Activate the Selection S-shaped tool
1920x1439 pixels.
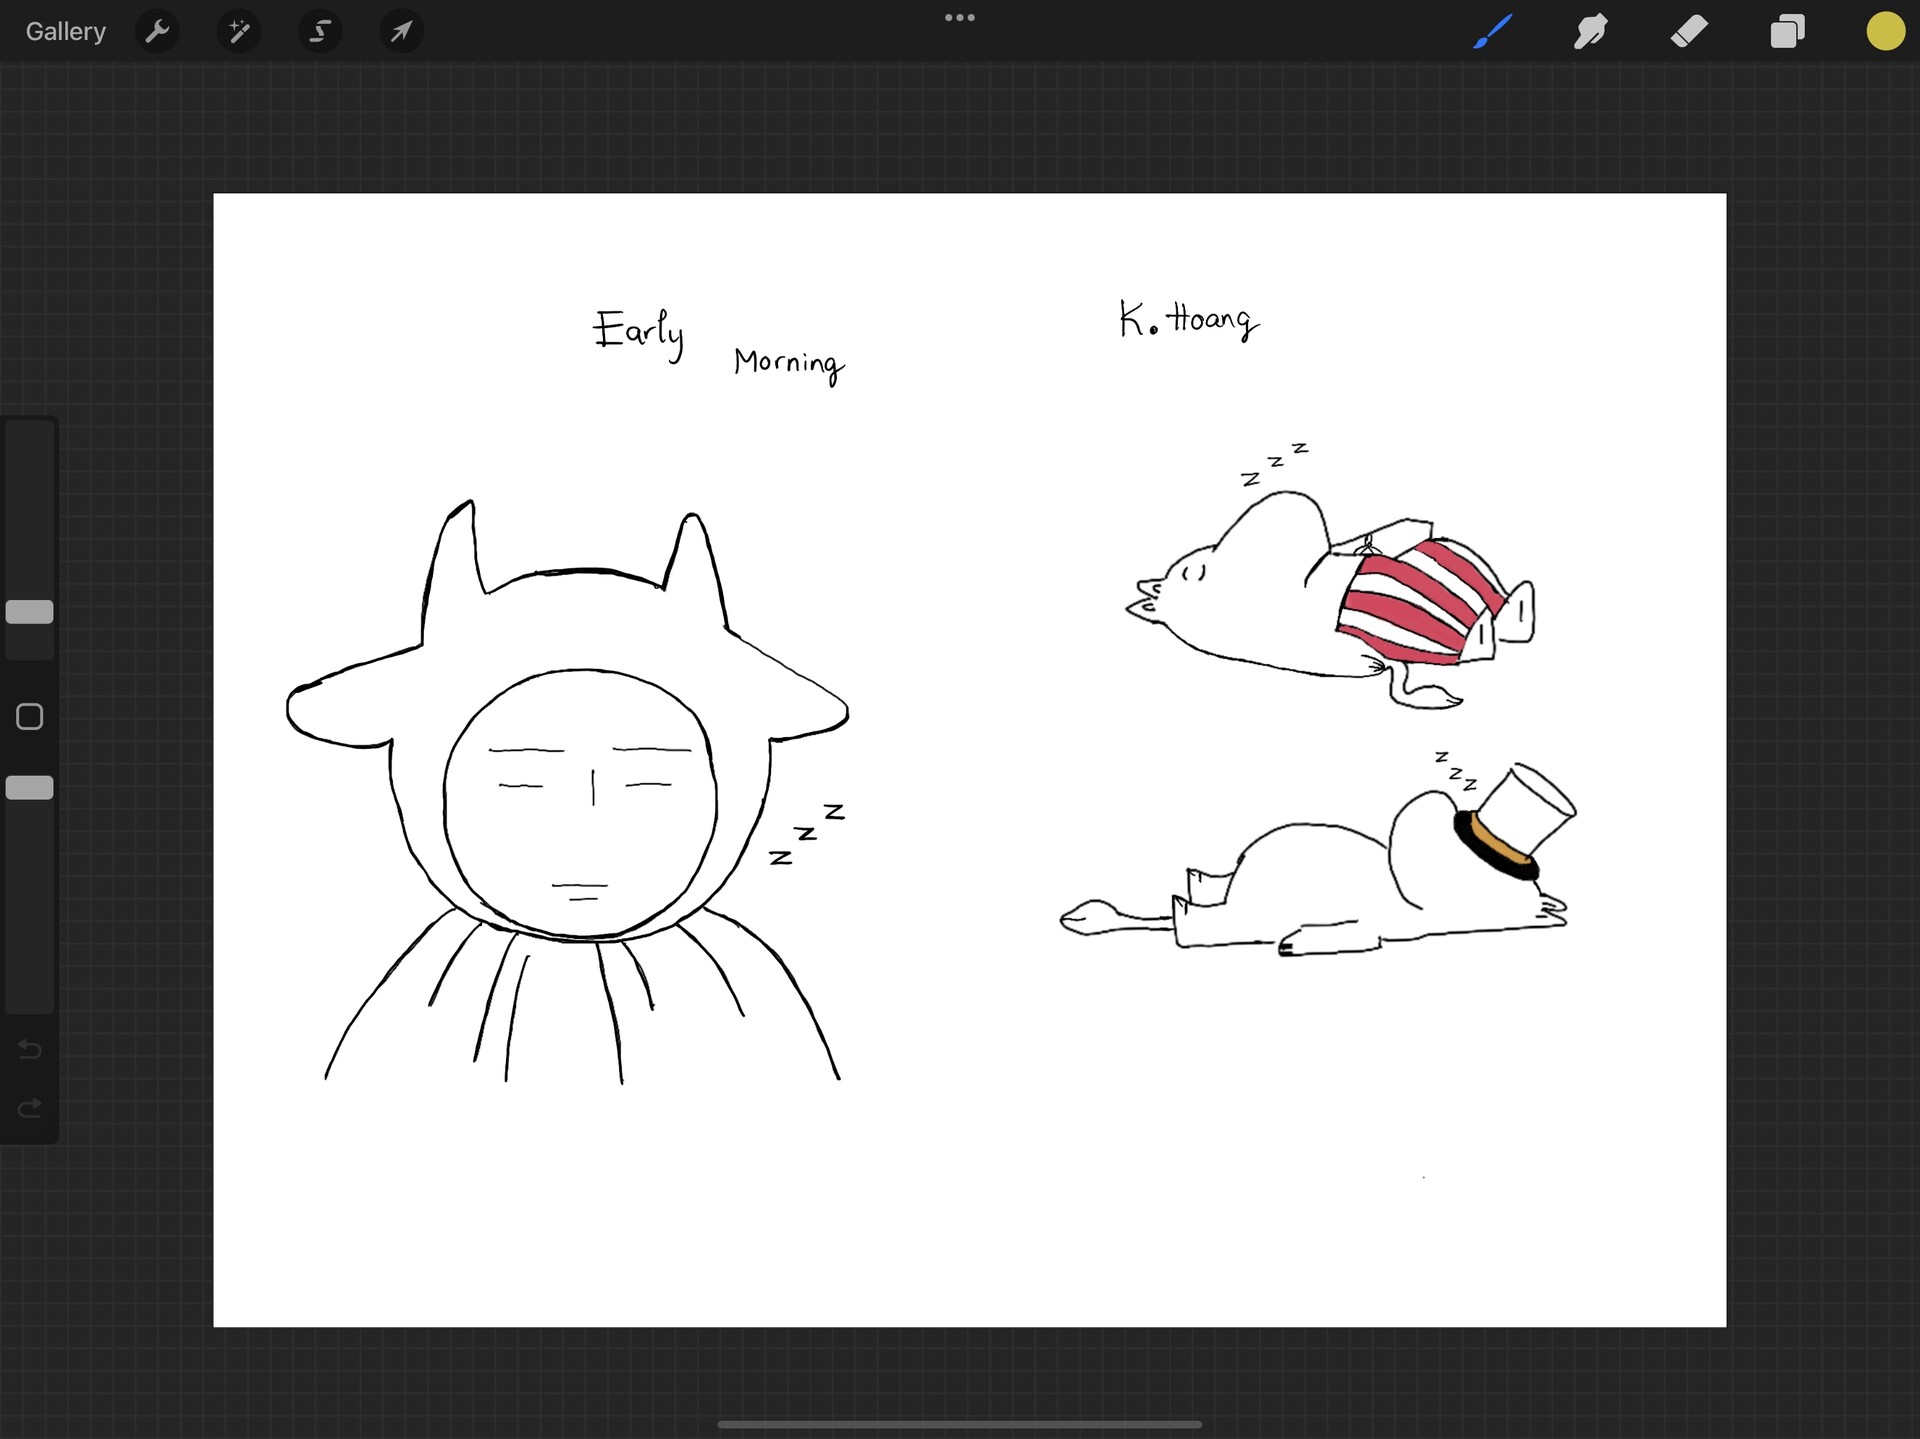click(320, 32)
